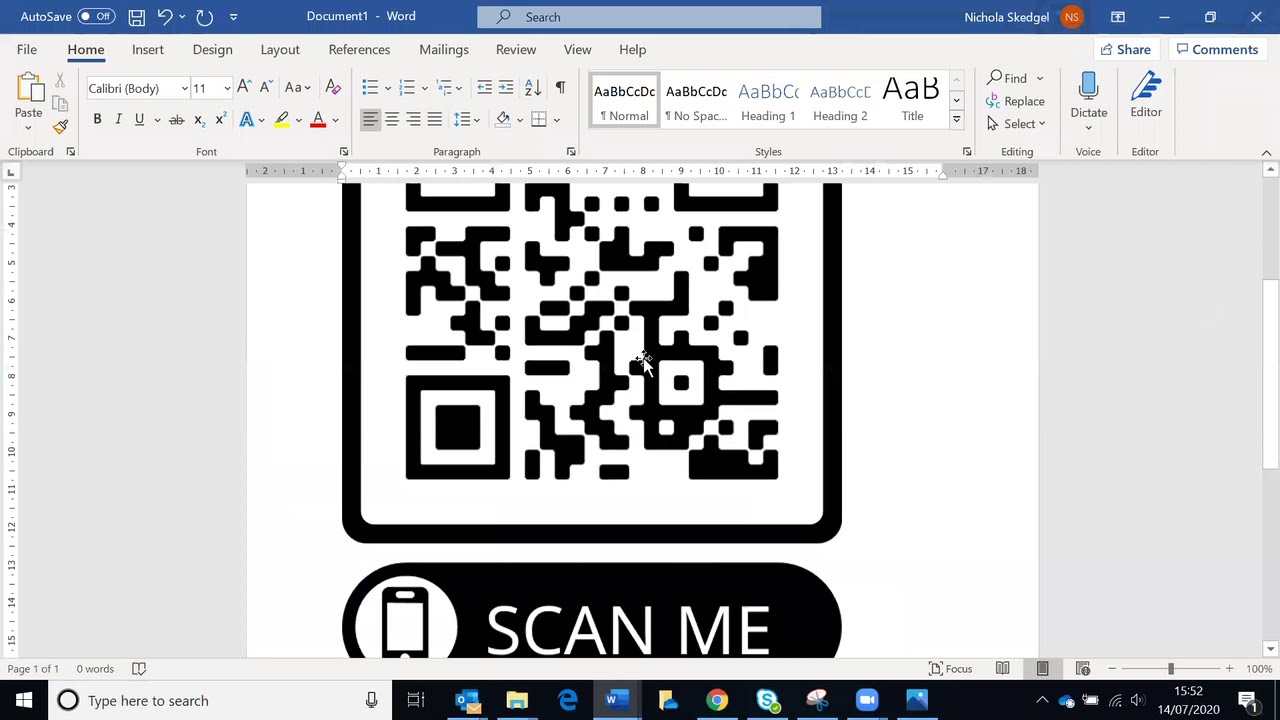Viewport: 1280px width, 720px height.
Task: Toggle show paragraph marks
Action: coord(560,88)
